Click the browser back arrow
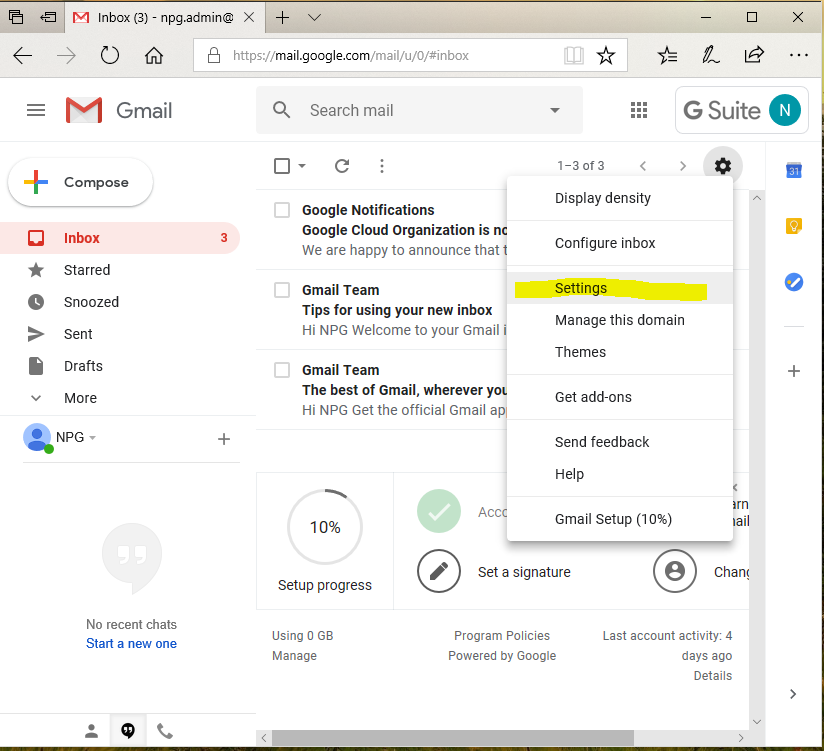This screenshot has height=751, width=824. tap(23, 55)
